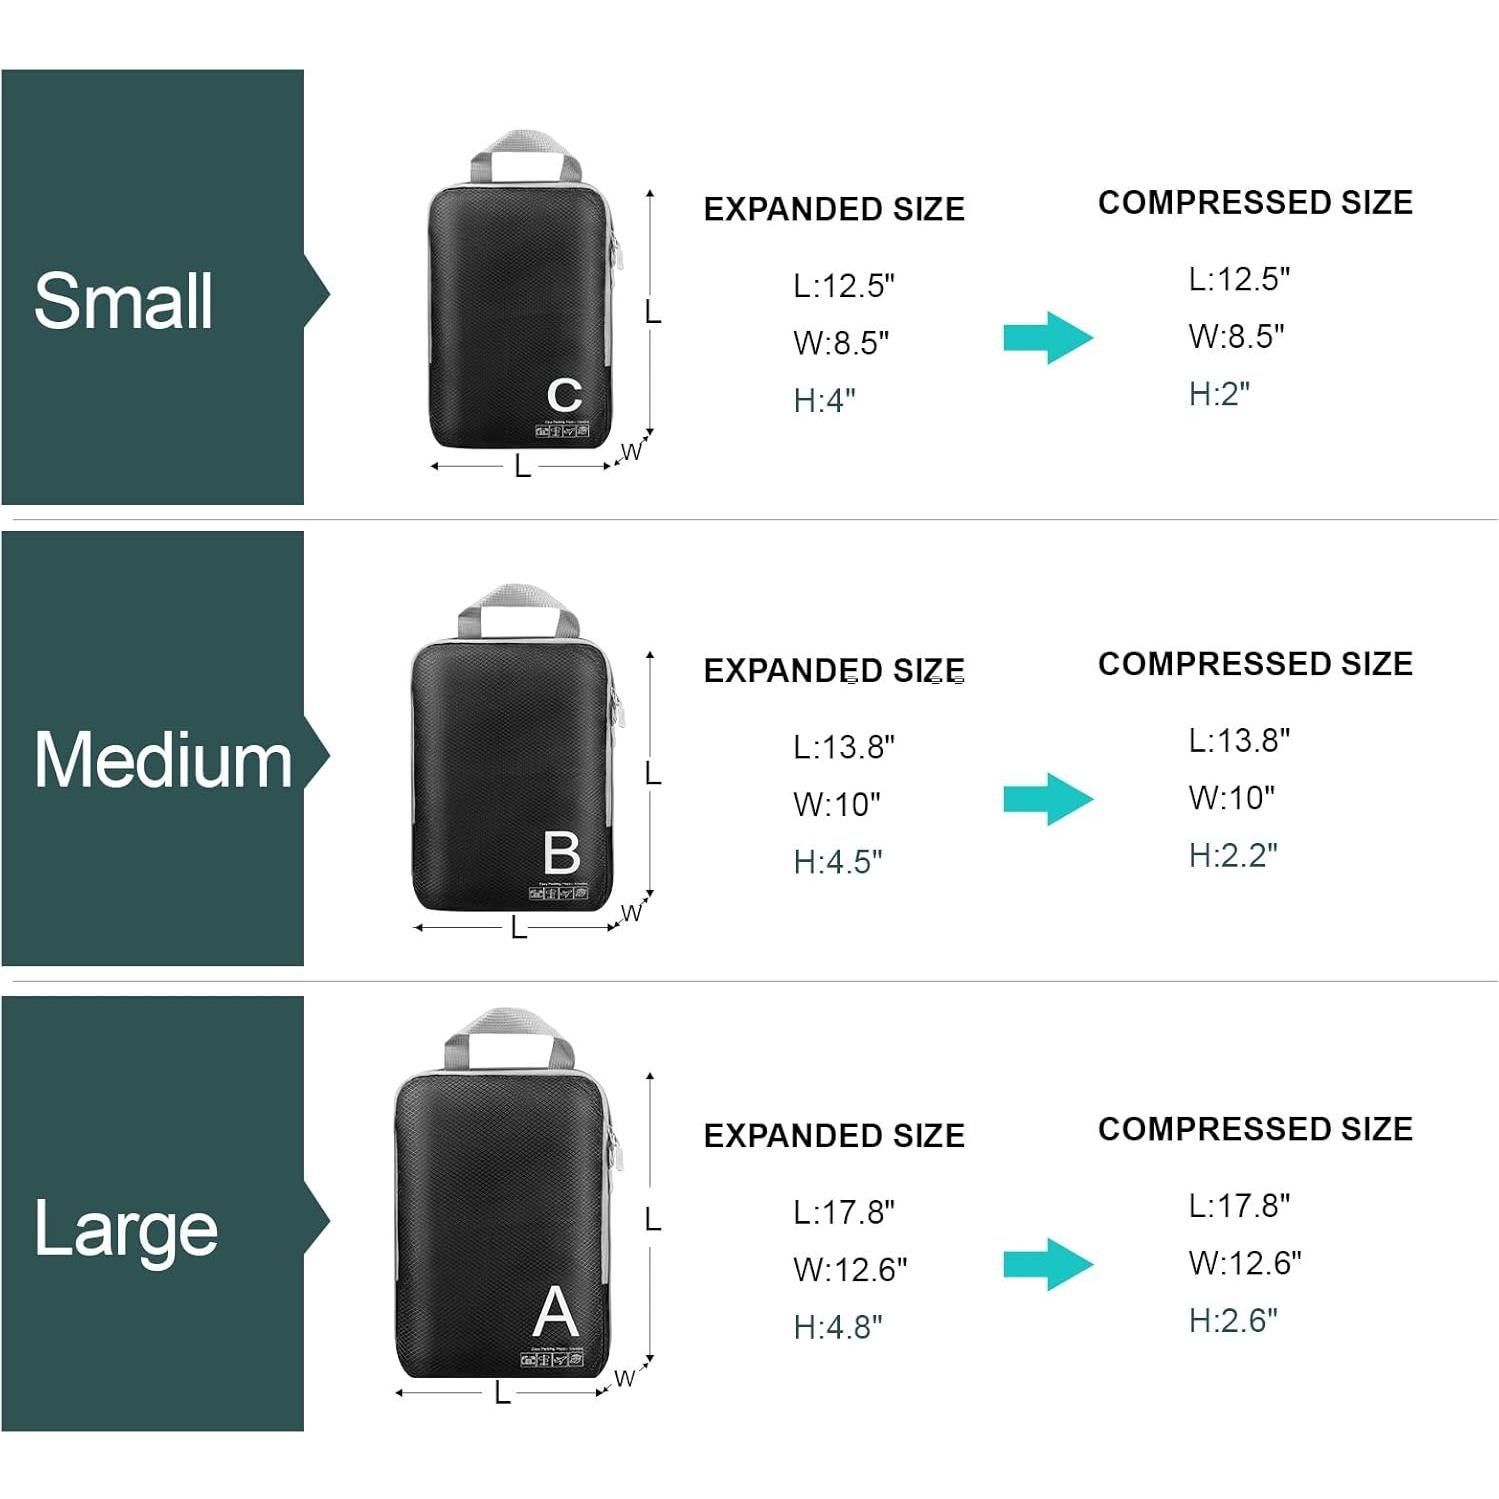The height and width of the screenshot is (1499, 1499).
Task: Click the teal arrow in the Small row
Action: [1047, 338]
